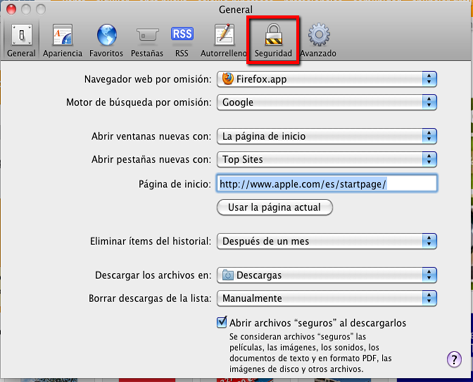Open the Seguridad lock pane
The width and height of the screenshot is (473, 382).
273,40
